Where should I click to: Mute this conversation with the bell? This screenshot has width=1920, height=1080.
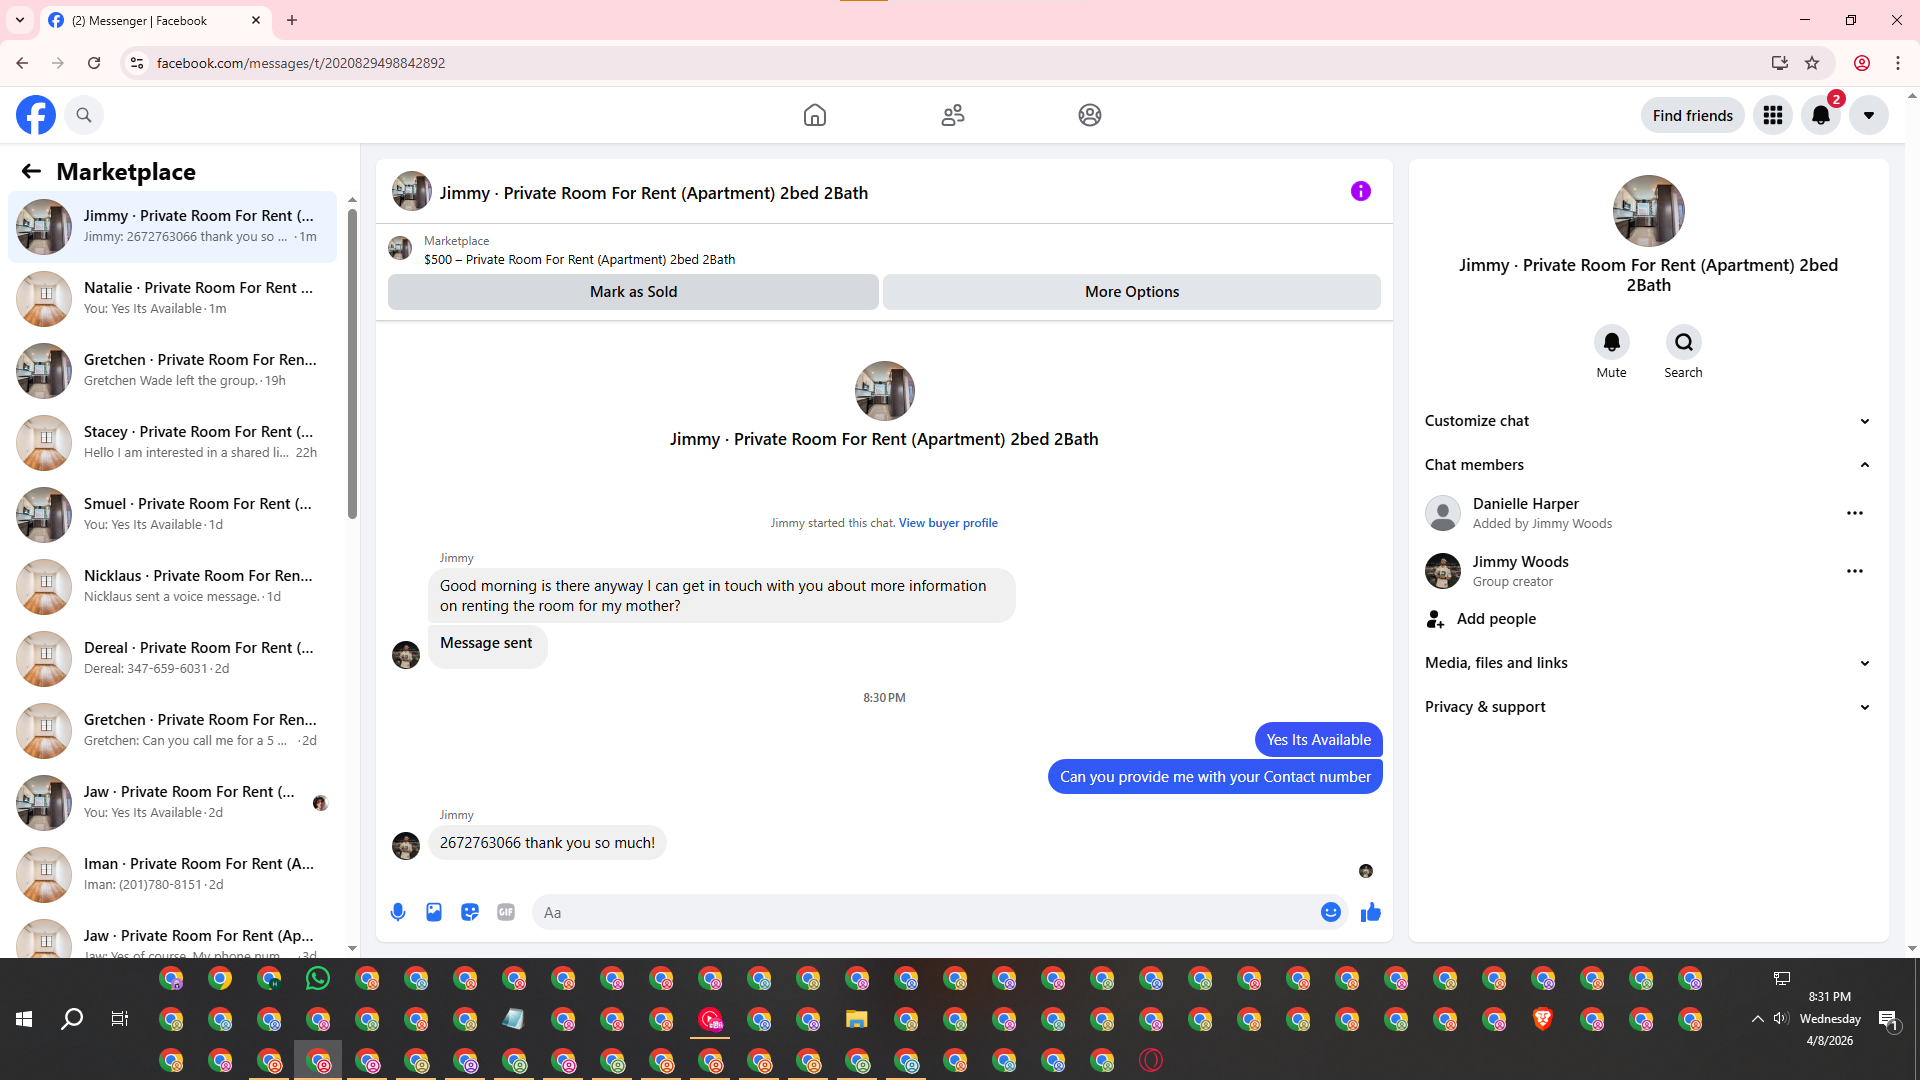[x=1611, y=343]
